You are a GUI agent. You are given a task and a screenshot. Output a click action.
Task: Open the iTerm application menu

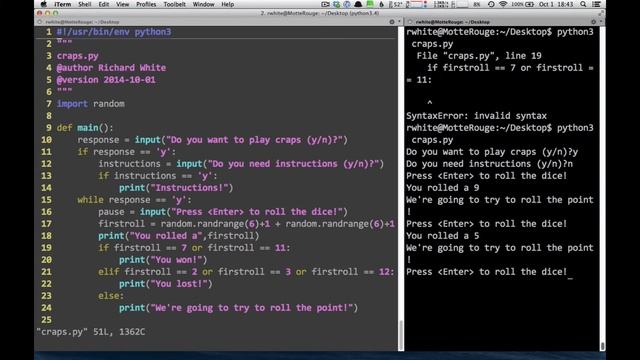point(62,4)
